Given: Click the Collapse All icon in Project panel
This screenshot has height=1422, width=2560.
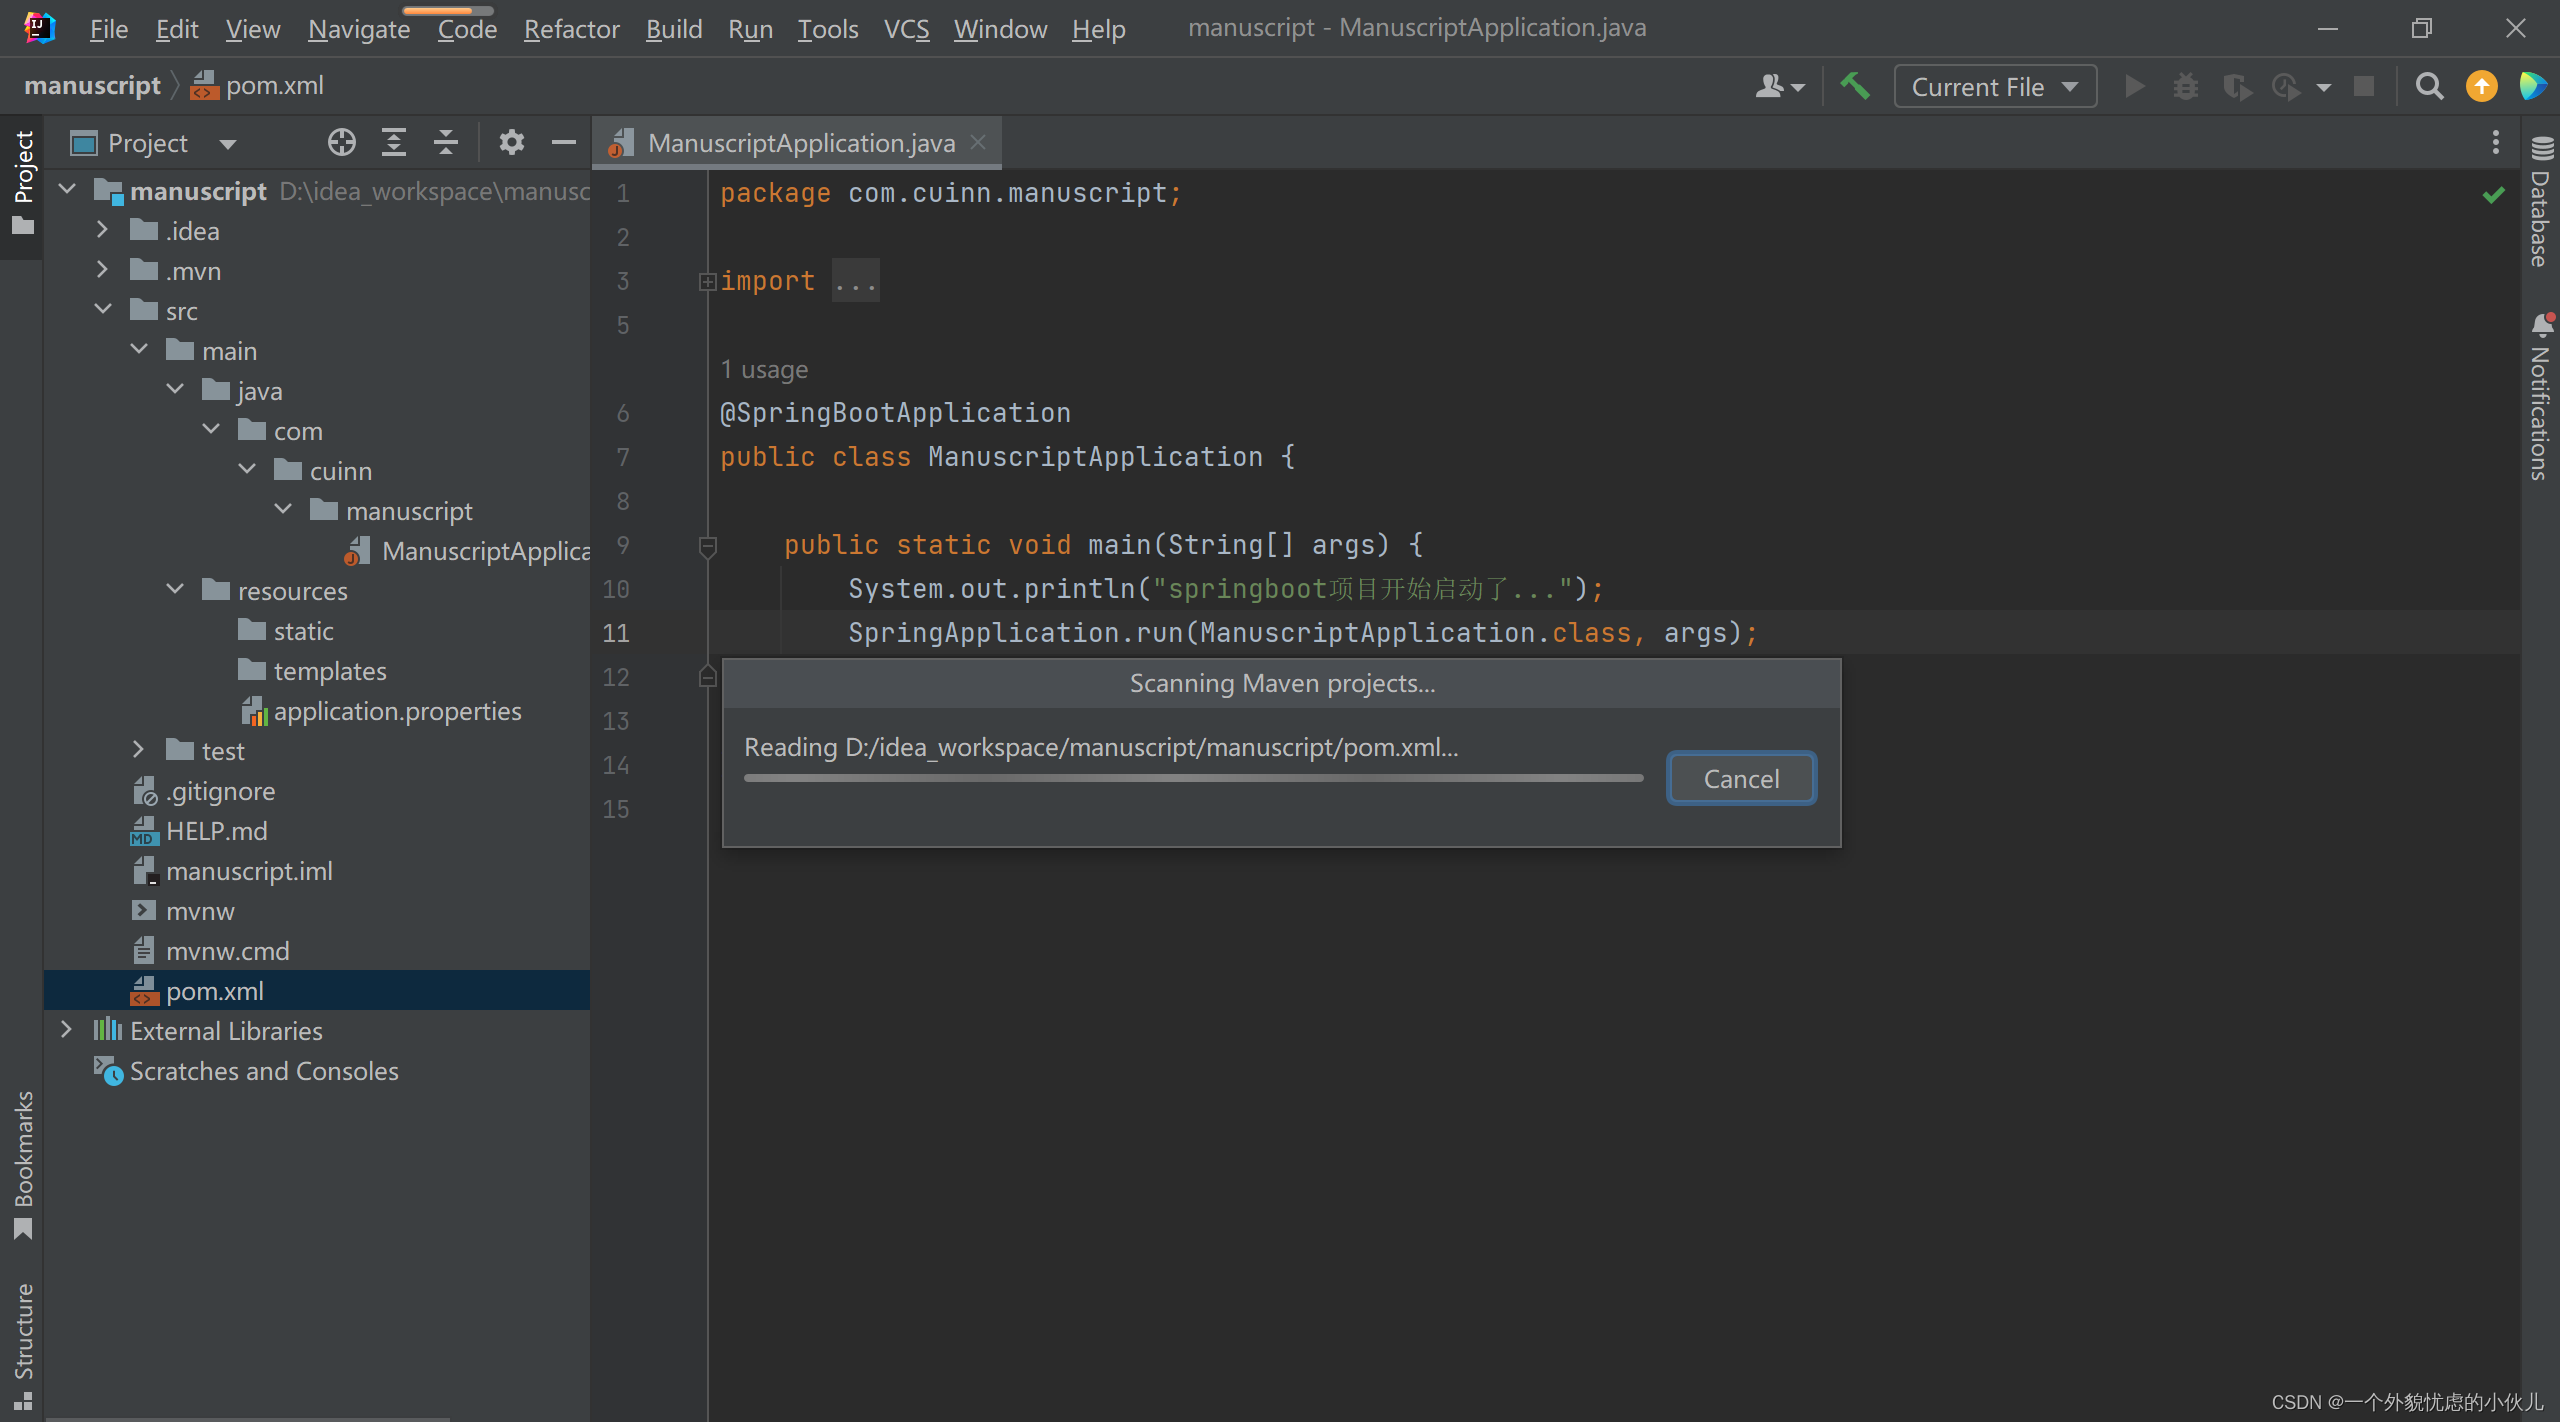Looking at the screenshot, I should click(x=446, y=143).
